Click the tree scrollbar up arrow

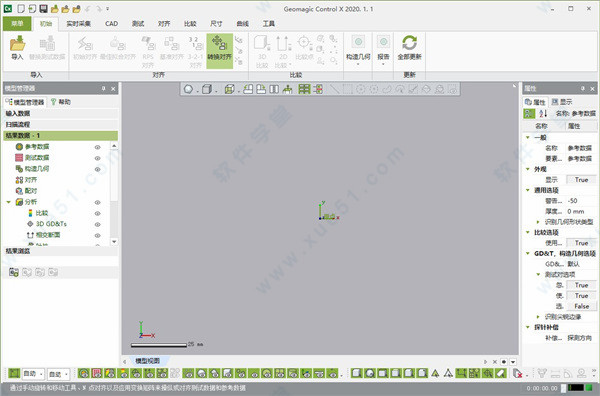(x=114, y=146)
